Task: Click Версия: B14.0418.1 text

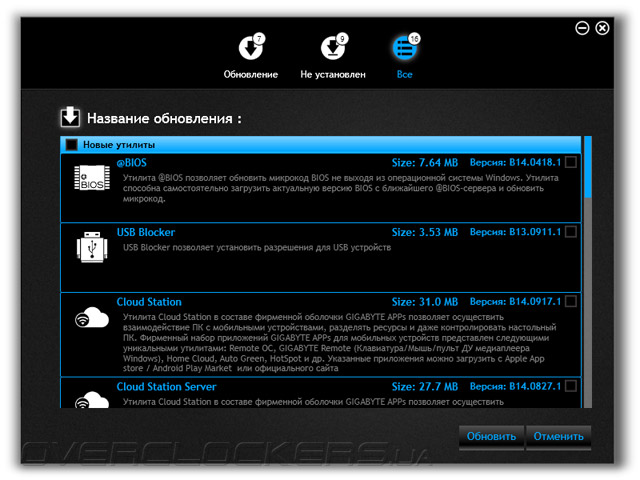Action: (x=516, y=162)
